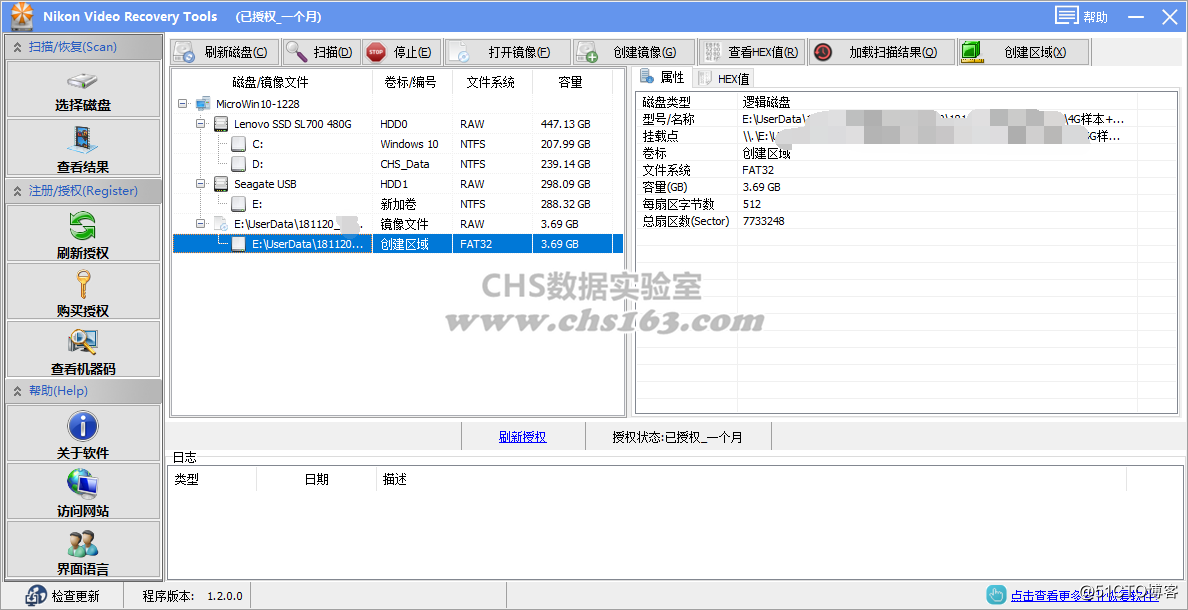Image resolution: width=1188 pixels, height=610 pixels.
Task: Select the E: 新加卷 partition row
Action: point(398,204)
